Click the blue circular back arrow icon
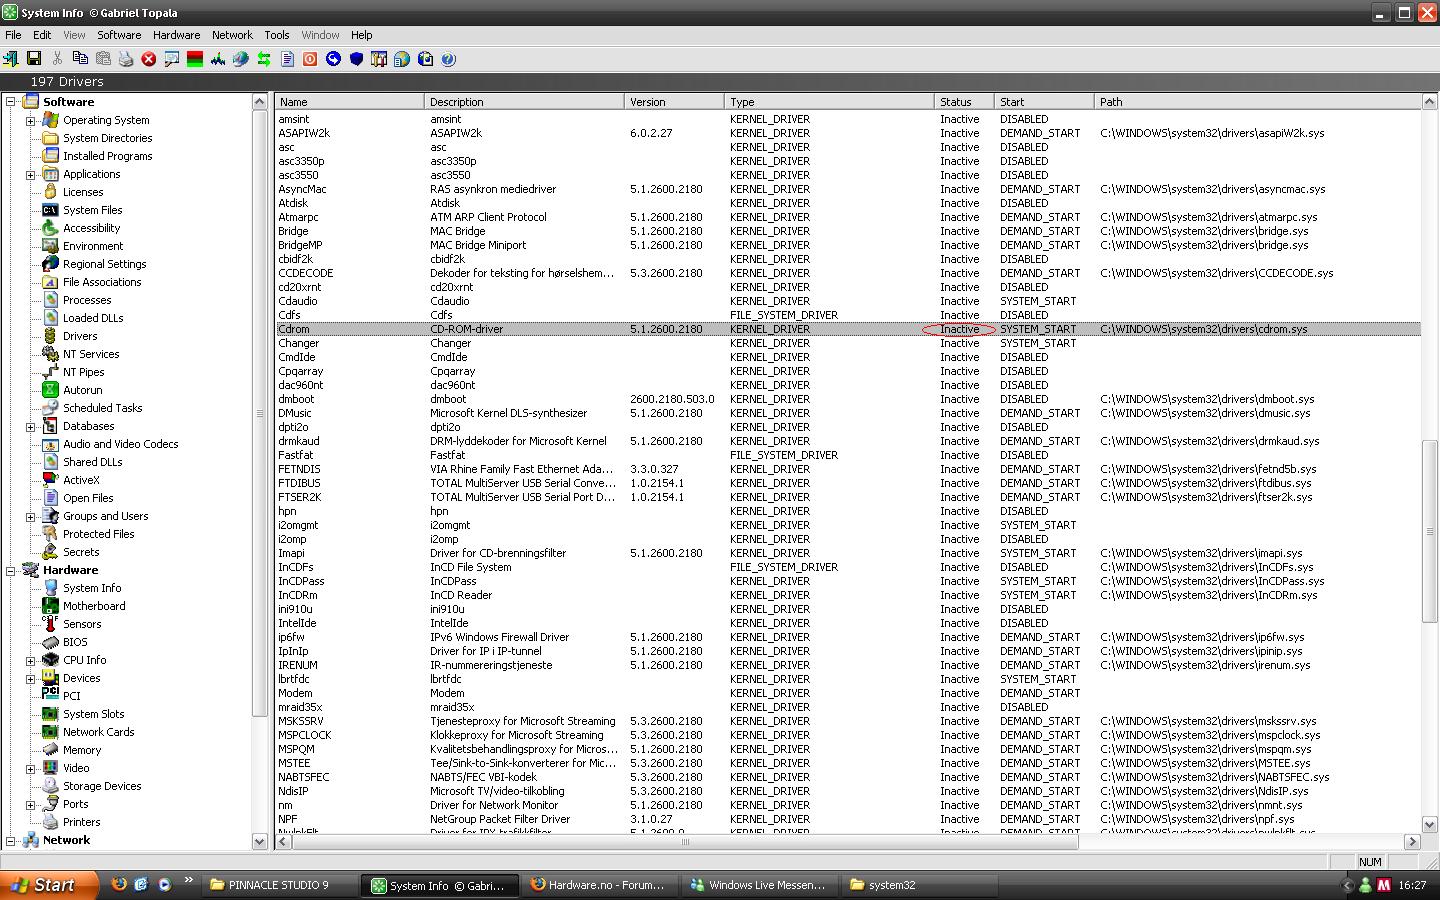 333,59
